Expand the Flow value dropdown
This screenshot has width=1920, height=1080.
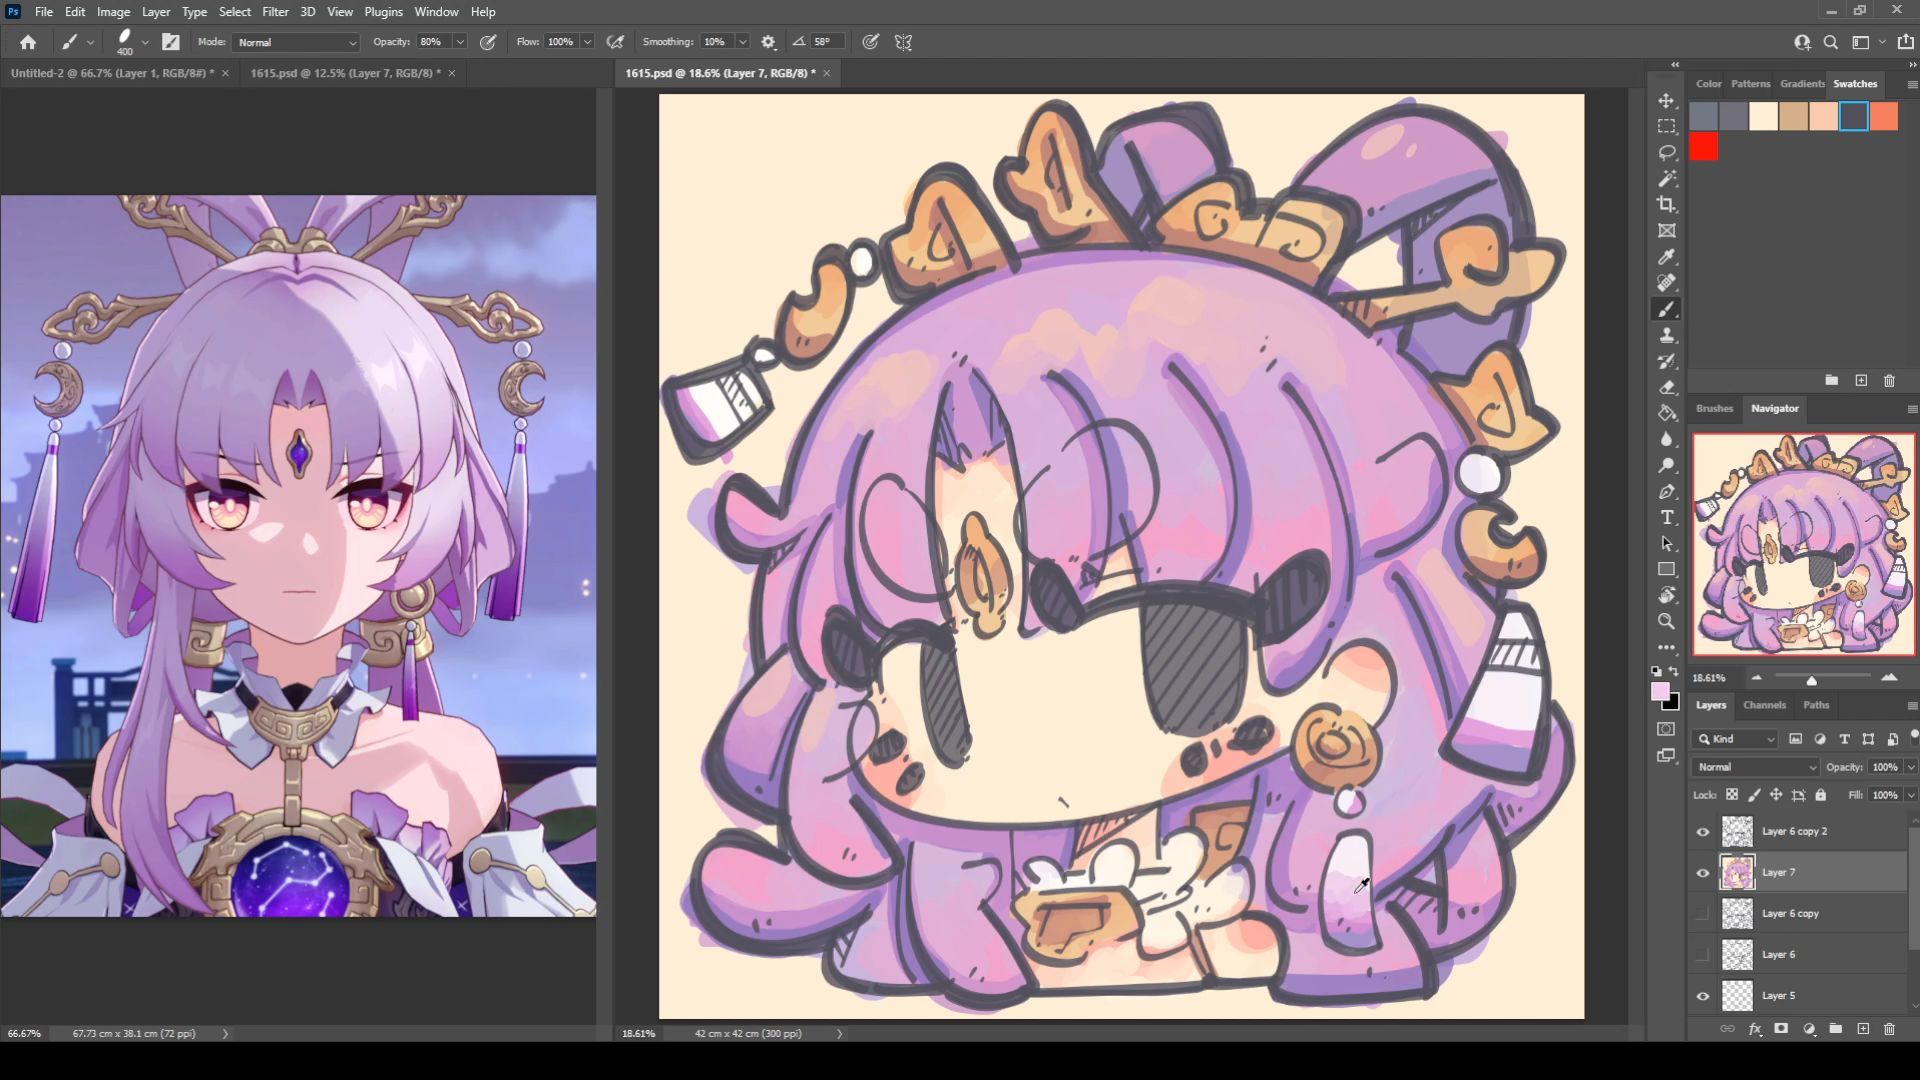(587, 42)
